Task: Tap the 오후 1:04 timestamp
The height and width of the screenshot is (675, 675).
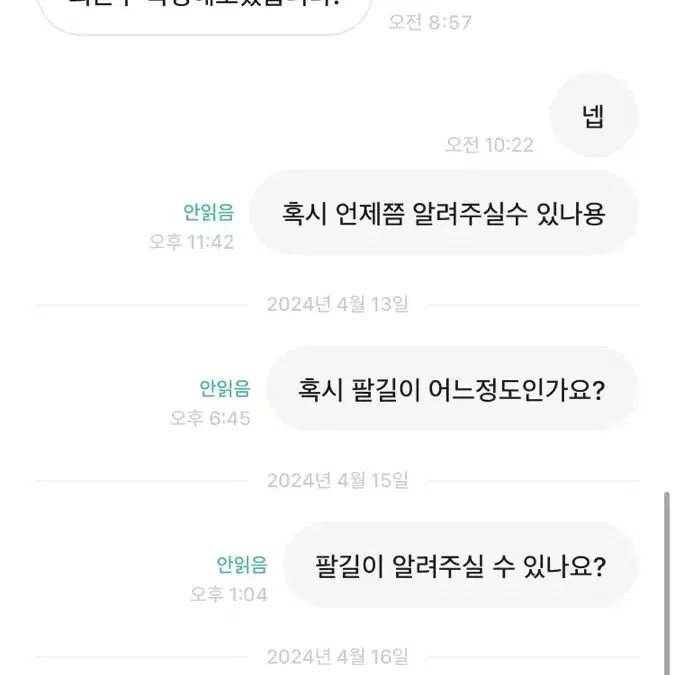Action: pos(229,594)
